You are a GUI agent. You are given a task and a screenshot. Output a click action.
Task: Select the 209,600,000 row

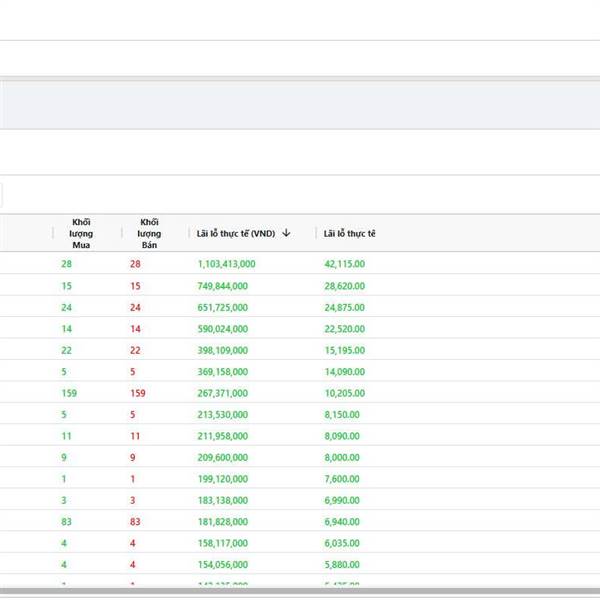[x=222, y=458]
